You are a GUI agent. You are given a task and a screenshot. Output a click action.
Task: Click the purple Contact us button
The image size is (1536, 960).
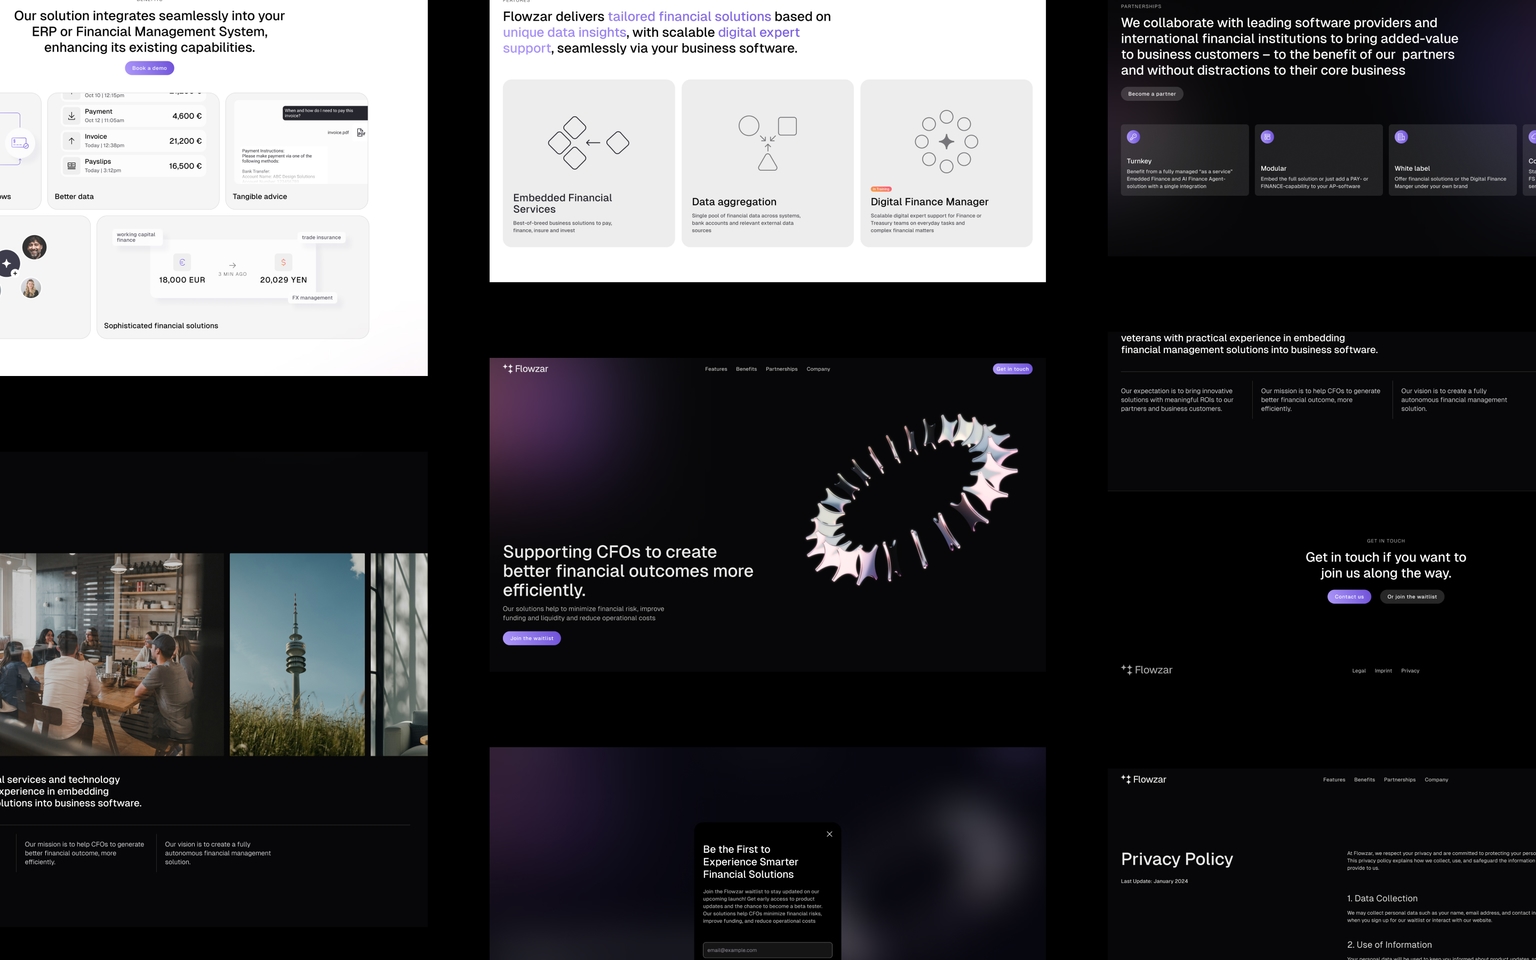1349,597
